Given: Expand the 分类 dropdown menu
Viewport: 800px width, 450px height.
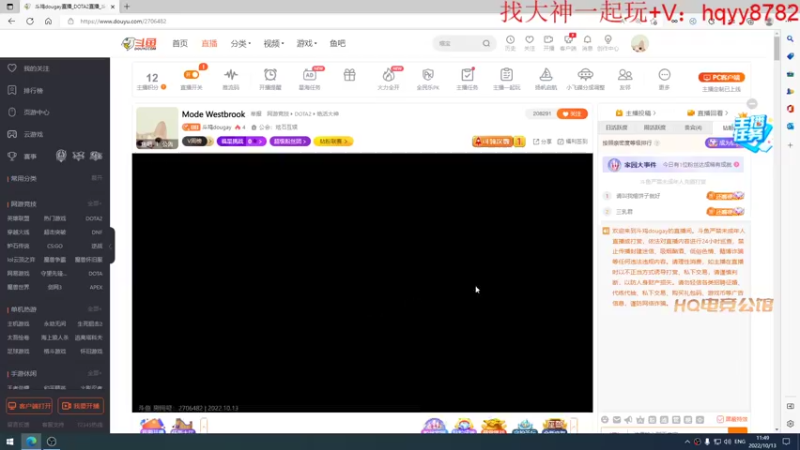Looking at the screenshot, I should click(x=240, y=43).
